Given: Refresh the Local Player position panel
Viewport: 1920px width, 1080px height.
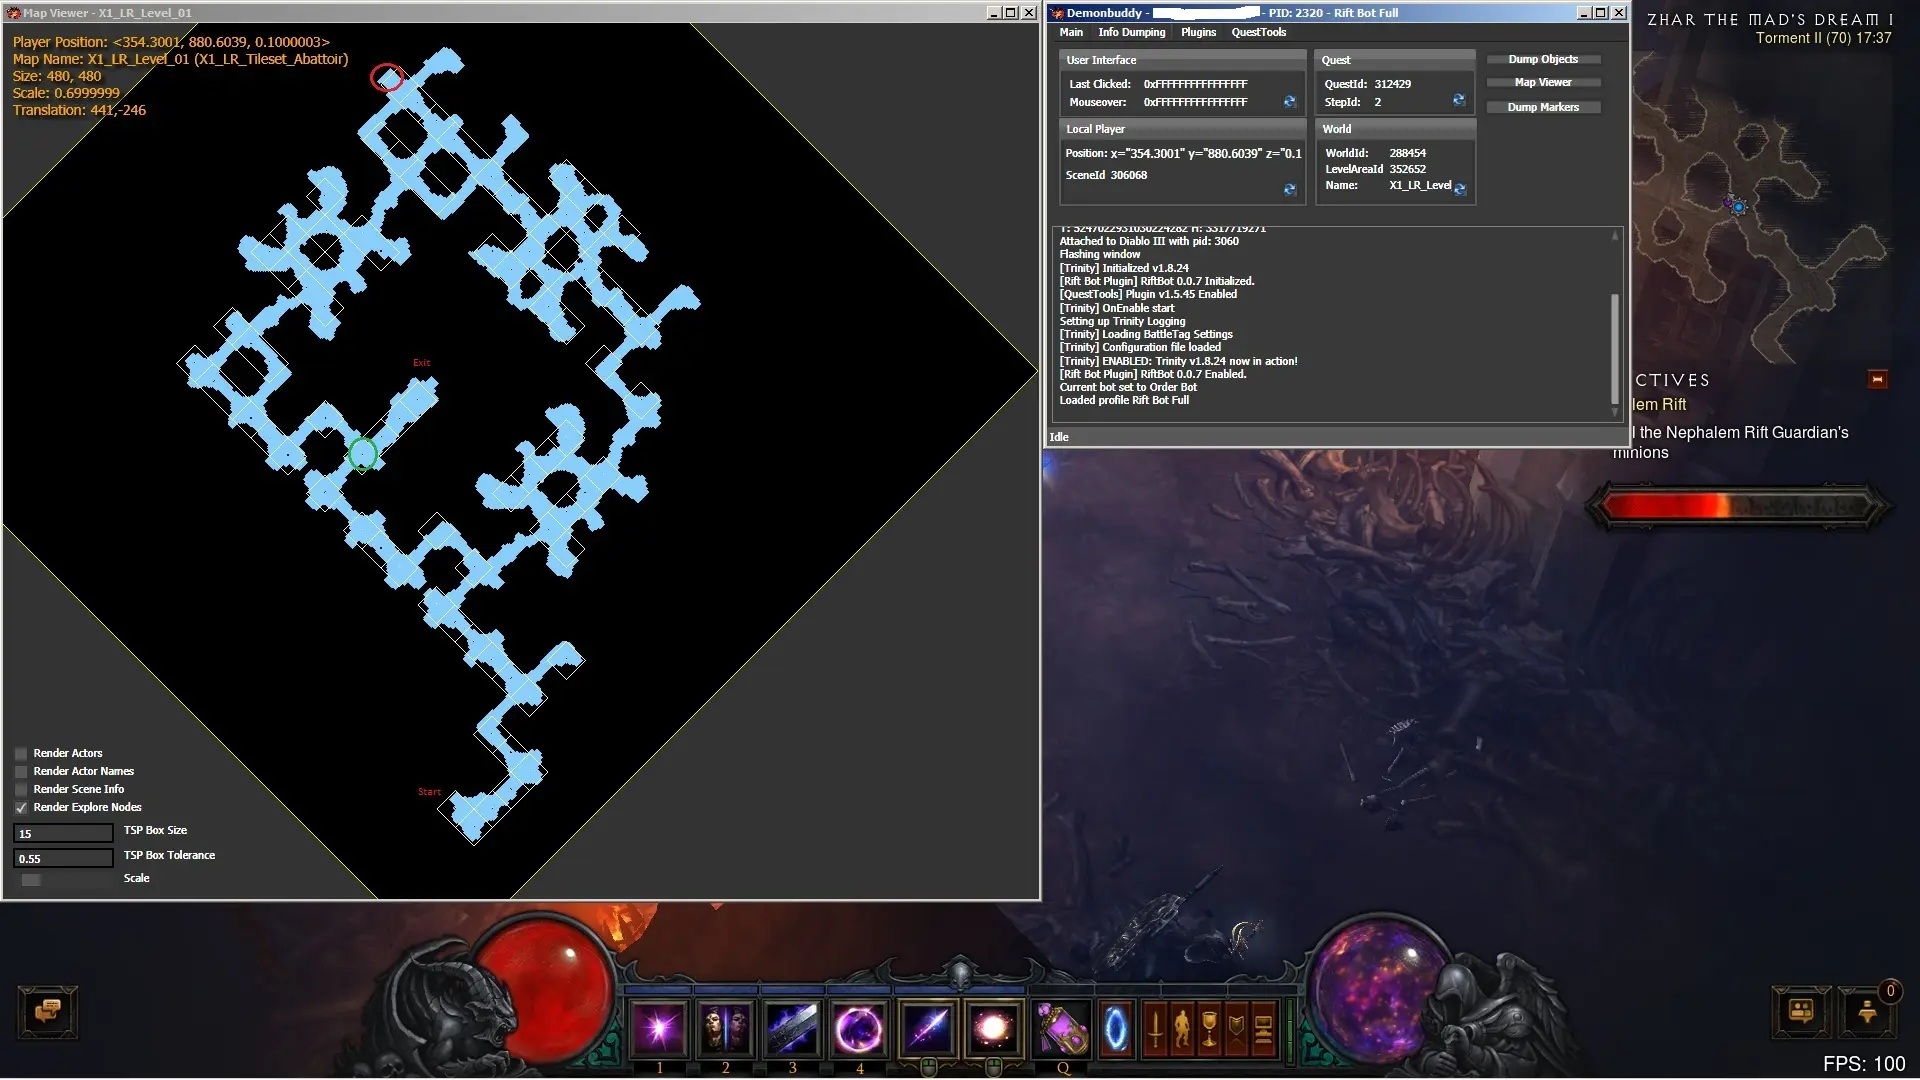Looking at the screenshot, I should [x=1289, y=190].
